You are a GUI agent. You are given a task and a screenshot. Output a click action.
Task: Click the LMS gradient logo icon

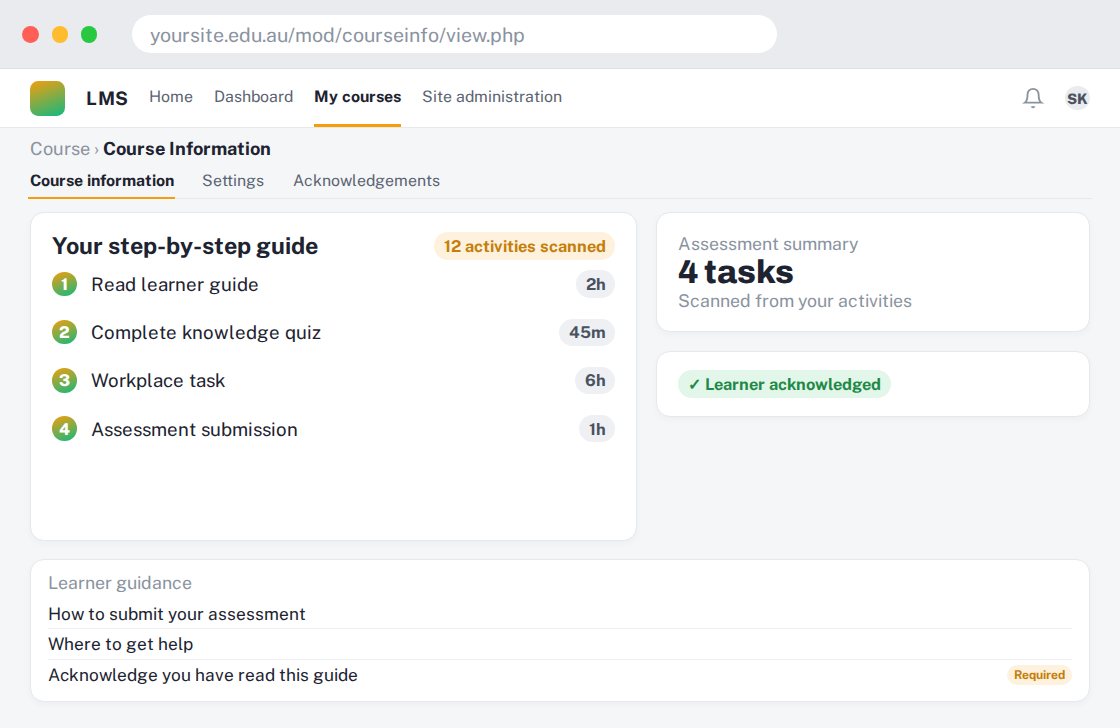click(47, 98)
